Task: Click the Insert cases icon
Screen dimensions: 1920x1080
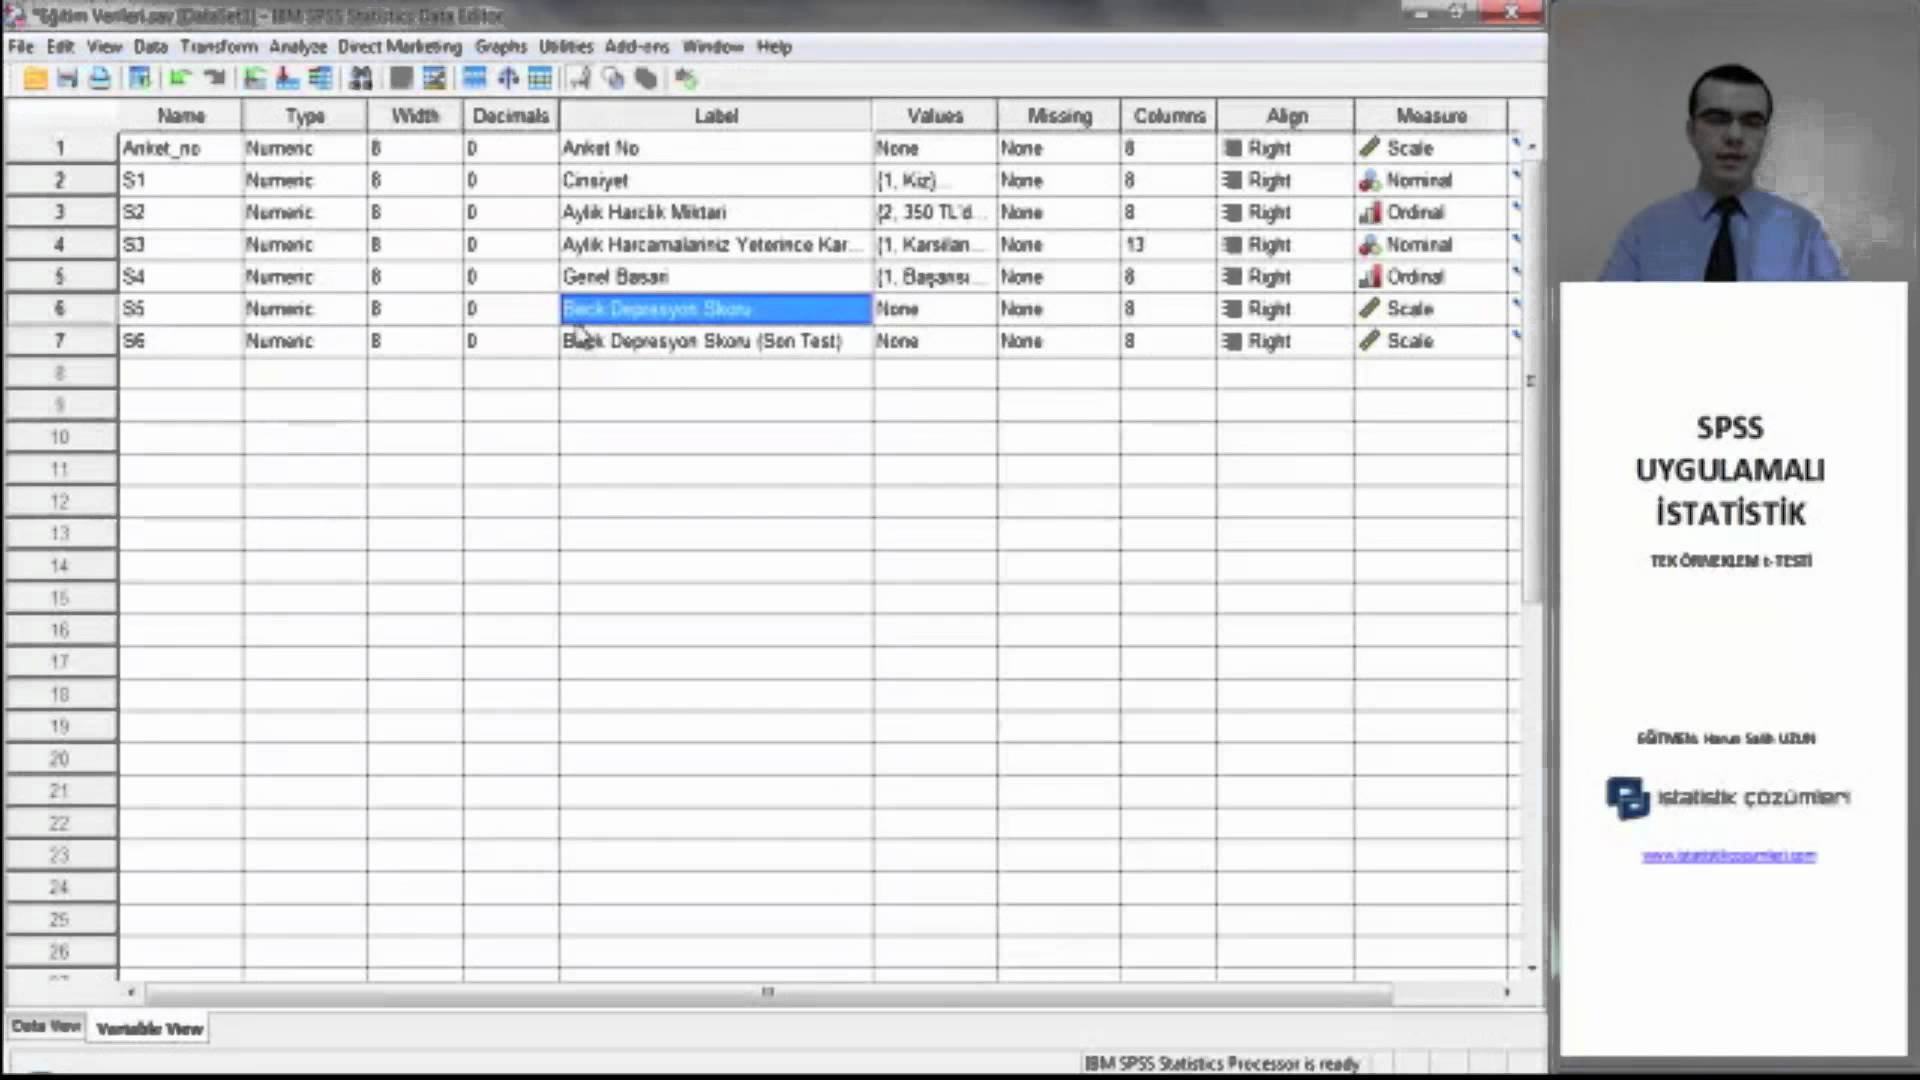Action: tap(401, 78)
